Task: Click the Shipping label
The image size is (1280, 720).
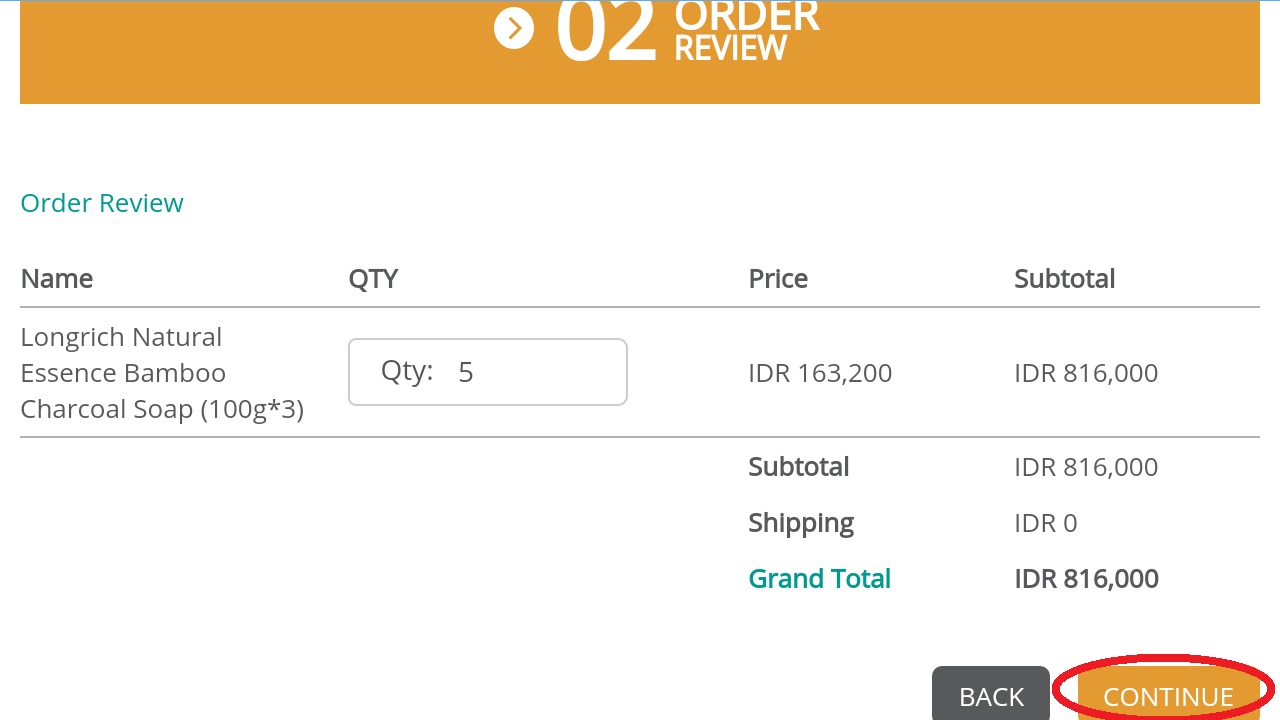Action: pos(801,523)
